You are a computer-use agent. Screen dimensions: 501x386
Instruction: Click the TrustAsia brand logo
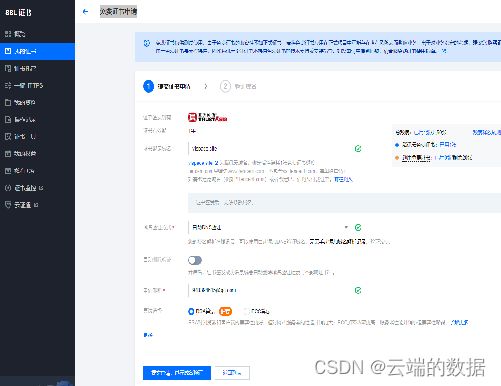[207, 117]
